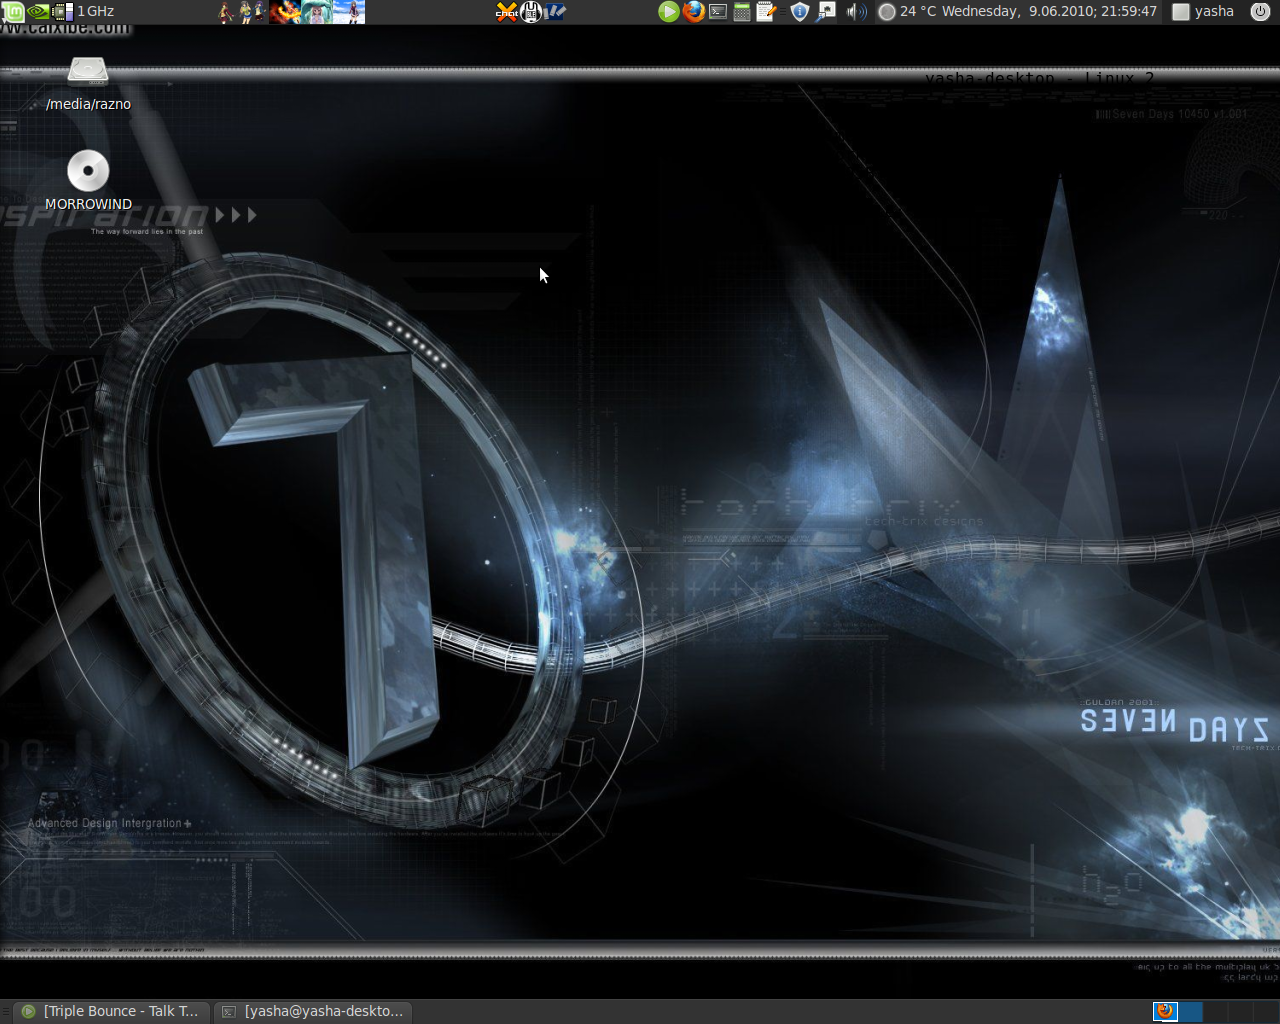
Task: Open the yasha user switcher menu
Action: tap(1203, 12)
